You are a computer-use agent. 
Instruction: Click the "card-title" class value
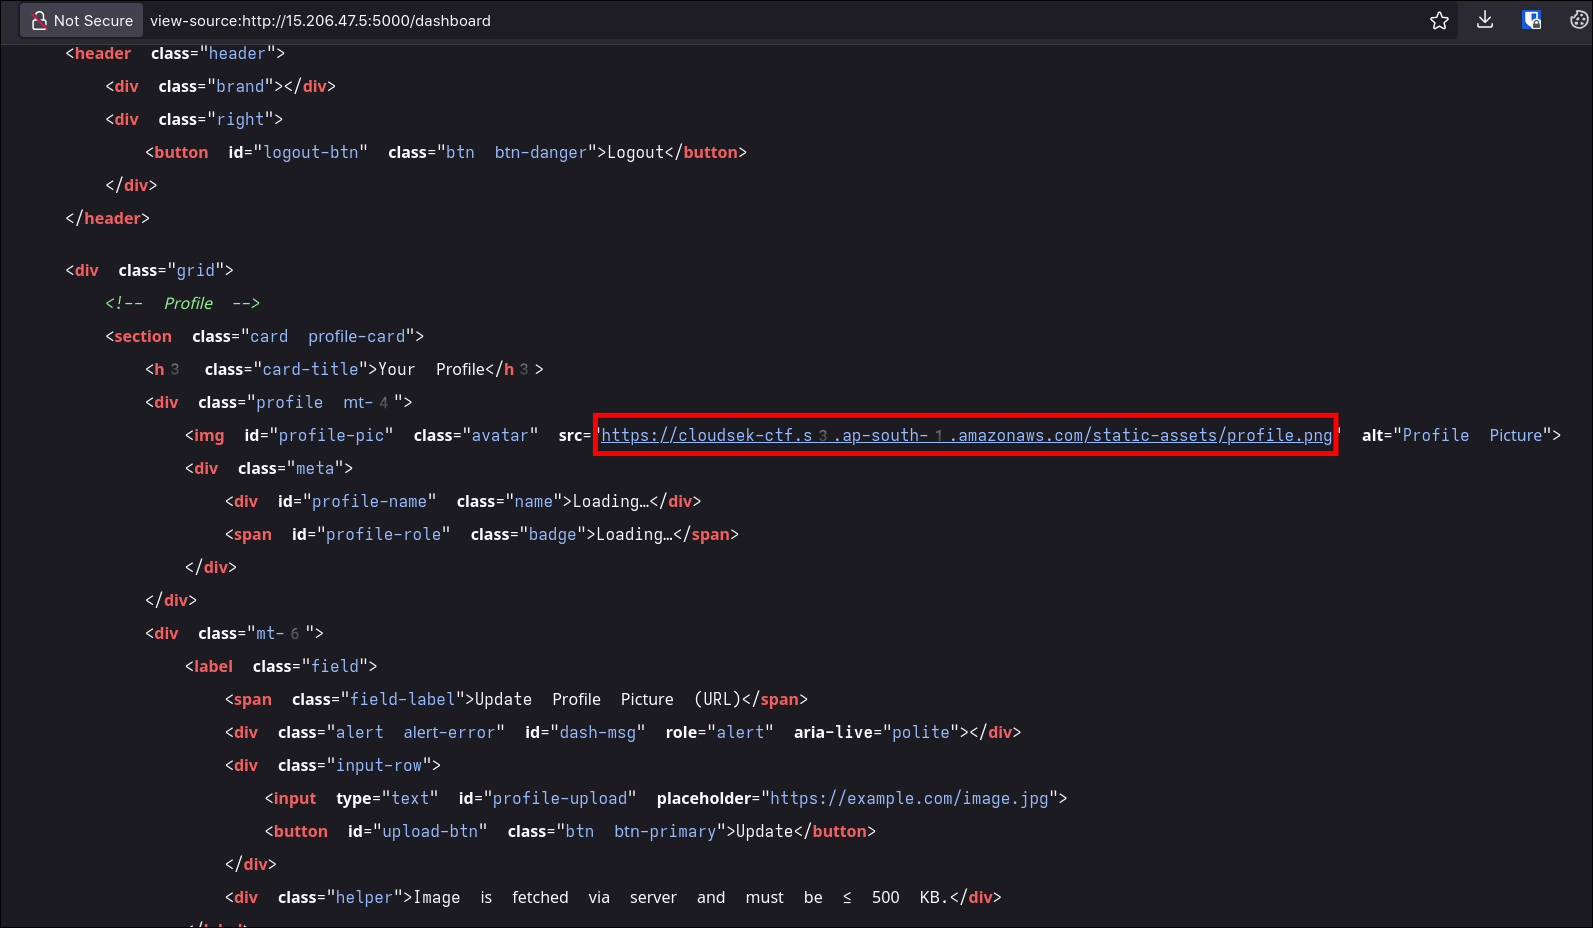[310, 369]
